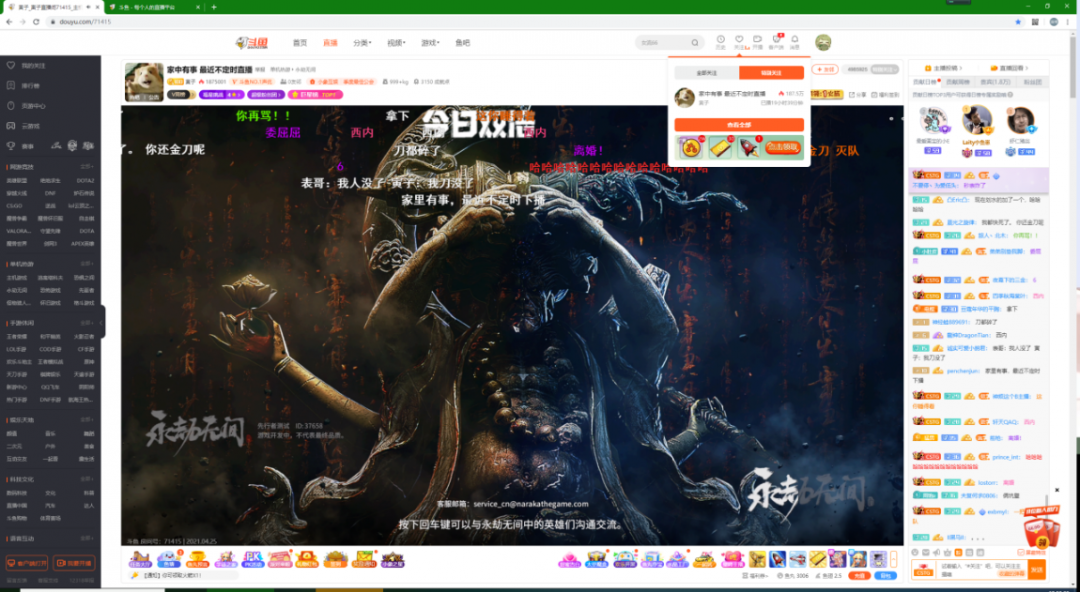Viewport: 1080px width, 592px height.
Task: Click the rocket gift in follow popup
Action: pyautogui.click(x=748, y=147)
